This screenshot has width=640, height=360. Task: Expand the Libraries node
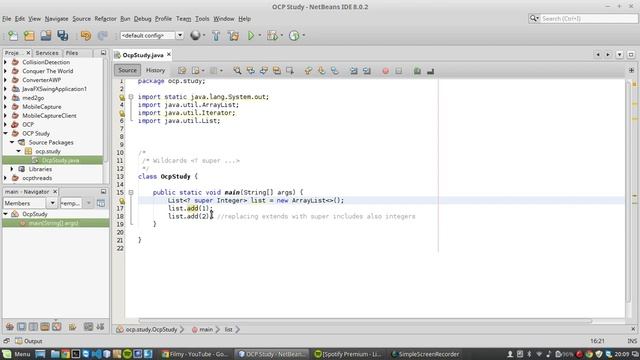(12, 169)
